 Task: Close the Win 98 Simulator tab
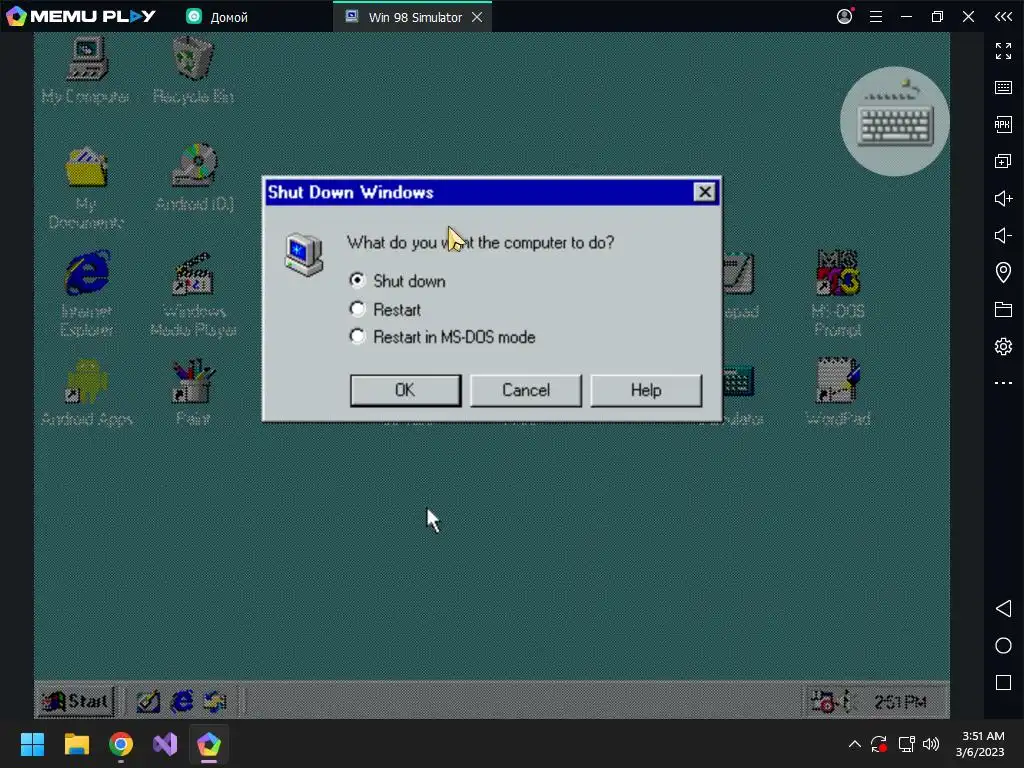[477, 17]
